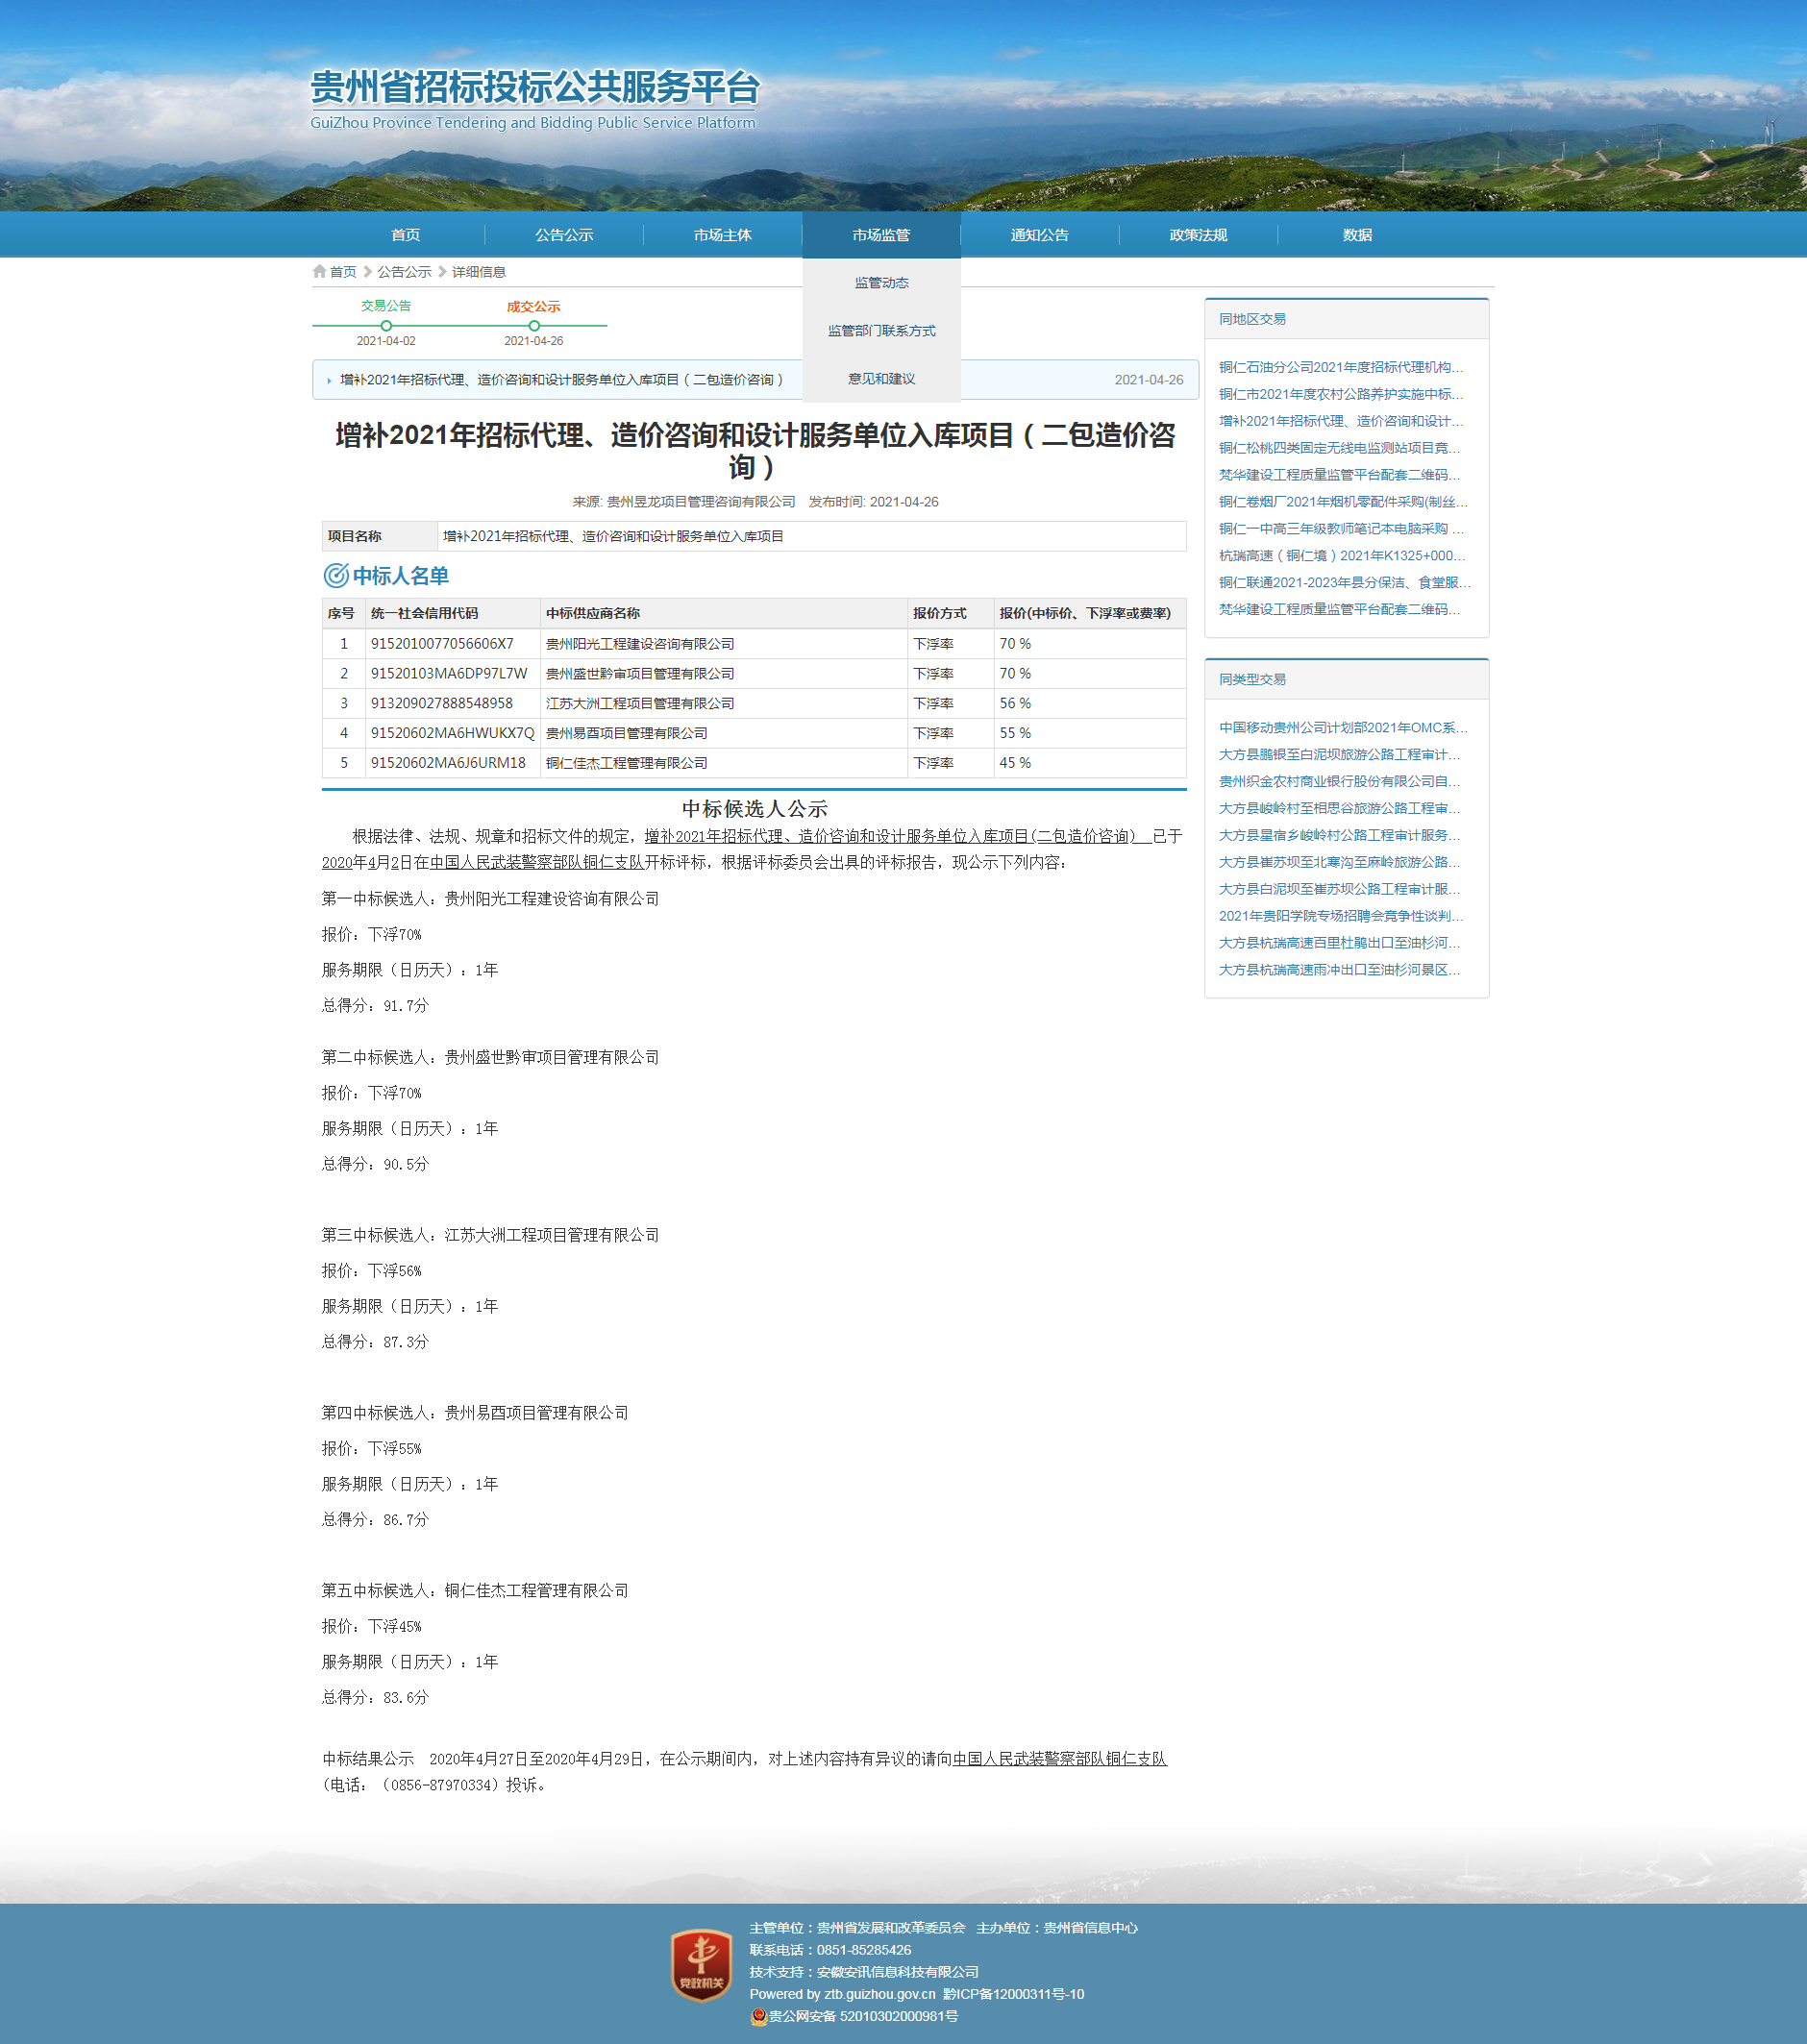Open link 大方县星宿乡峻岭村公路工程审计服务
Viewport: 1807px width, 2044px height.
(x=1339, y=836)
